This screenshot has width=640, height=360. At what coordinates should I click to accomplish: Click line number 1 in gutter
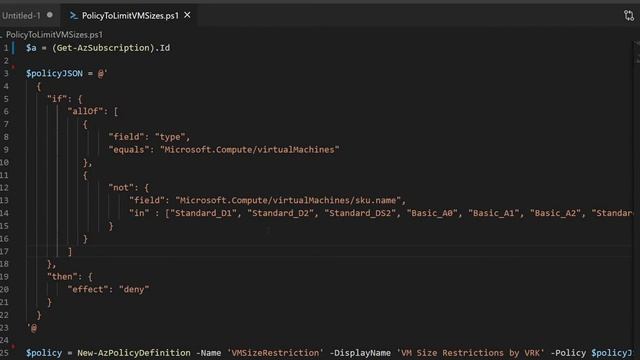point(6,48)
